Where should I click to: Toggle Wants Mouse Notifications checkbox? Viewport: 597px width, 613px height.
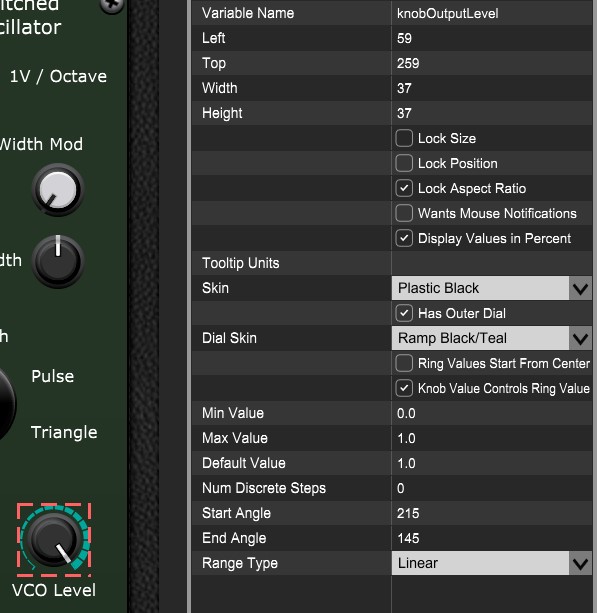coord(404,213)
